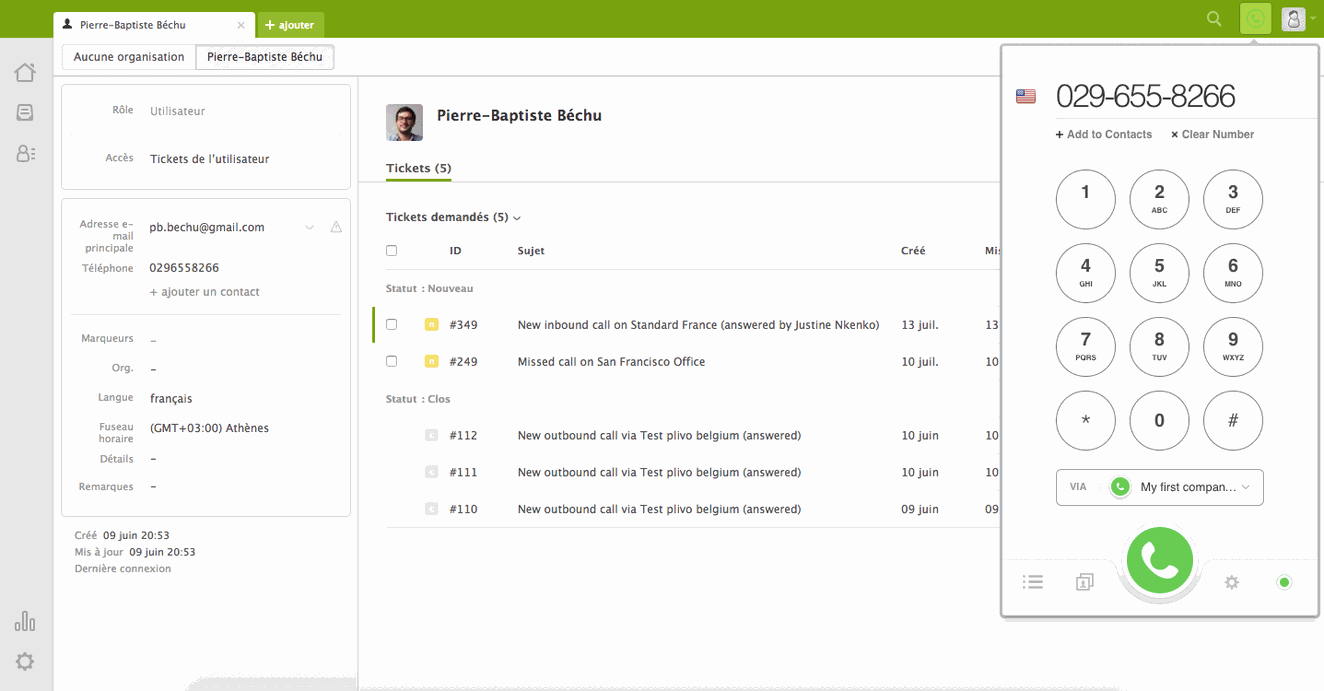Open the Home dashboard icon in sidebar

coord(25,72)
